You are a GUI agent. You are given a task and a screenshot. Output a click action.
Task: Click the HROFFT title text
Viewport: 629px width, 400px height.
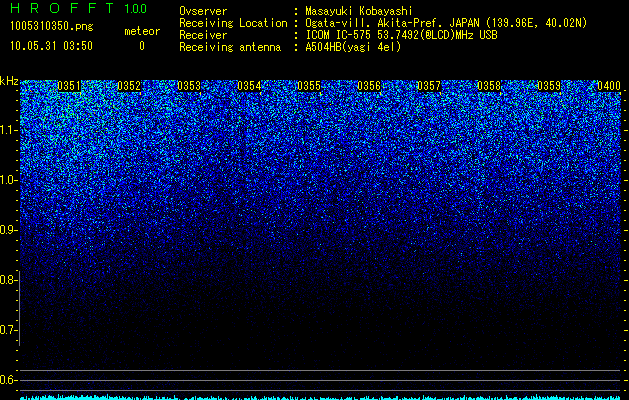coord(62,8)
